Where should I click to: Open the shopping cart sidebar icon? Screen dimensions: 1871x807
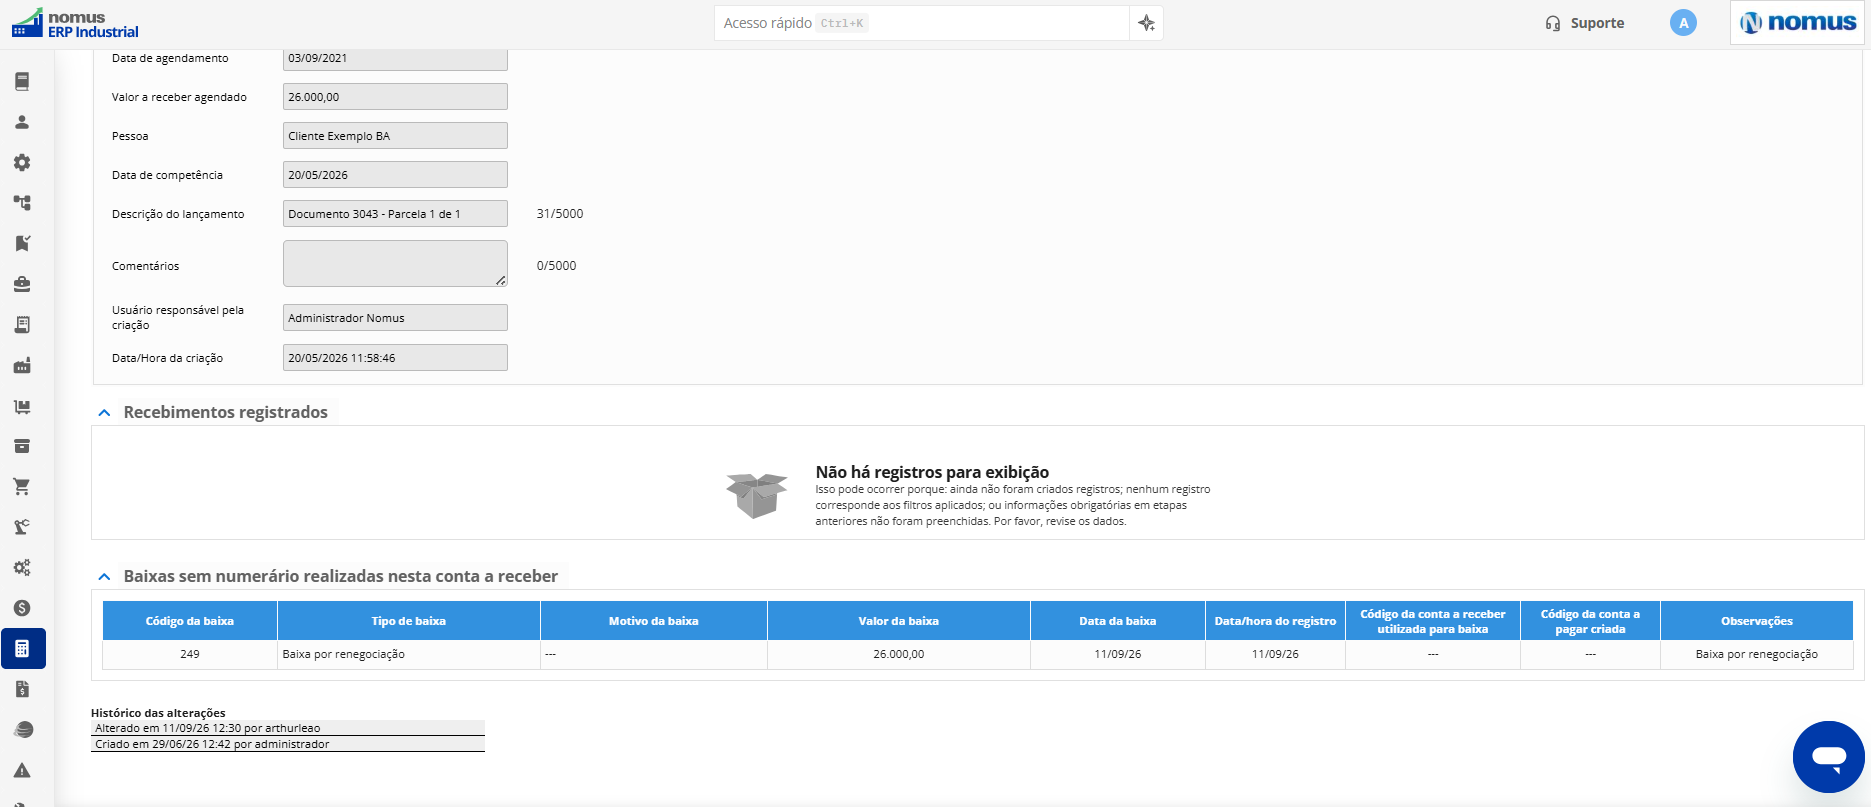click(22, 487)
